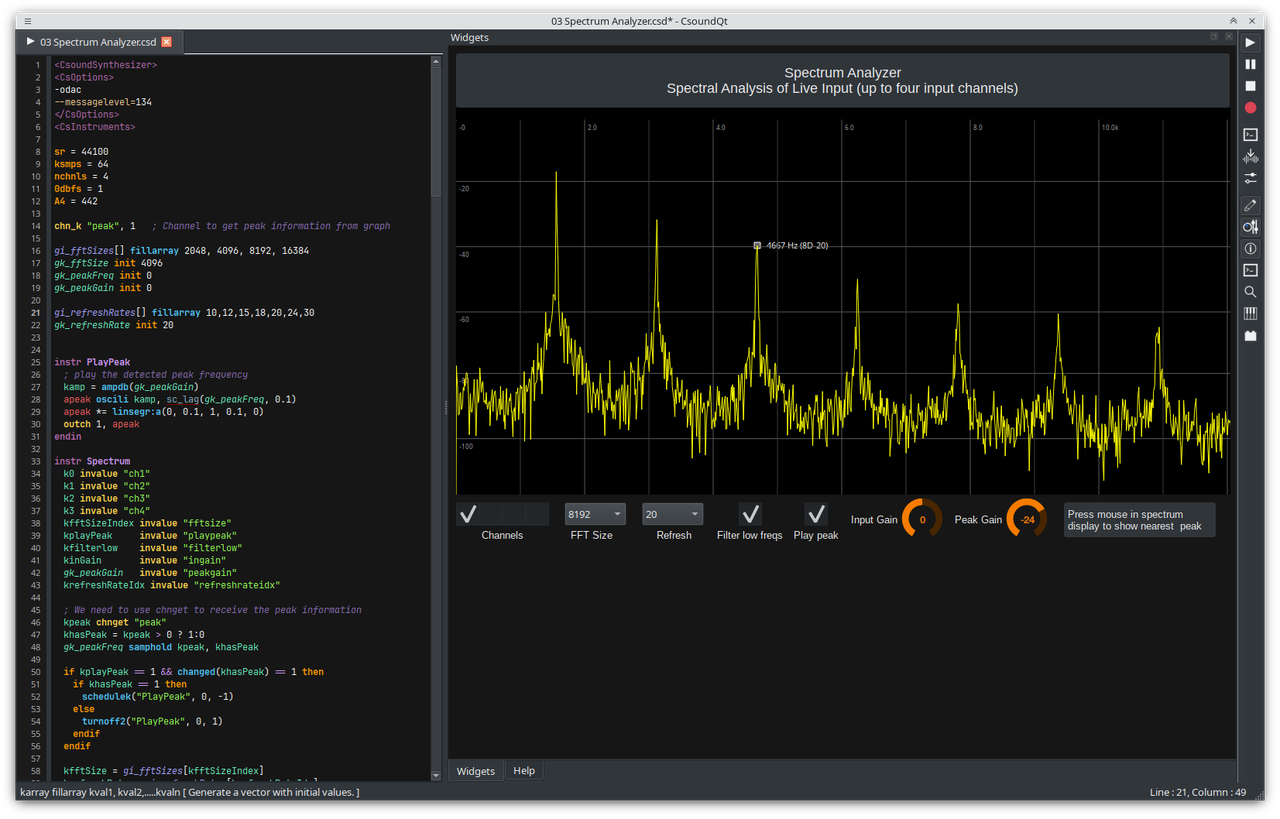Pause the performance using the pause icon

click(x=1250, y=64)
